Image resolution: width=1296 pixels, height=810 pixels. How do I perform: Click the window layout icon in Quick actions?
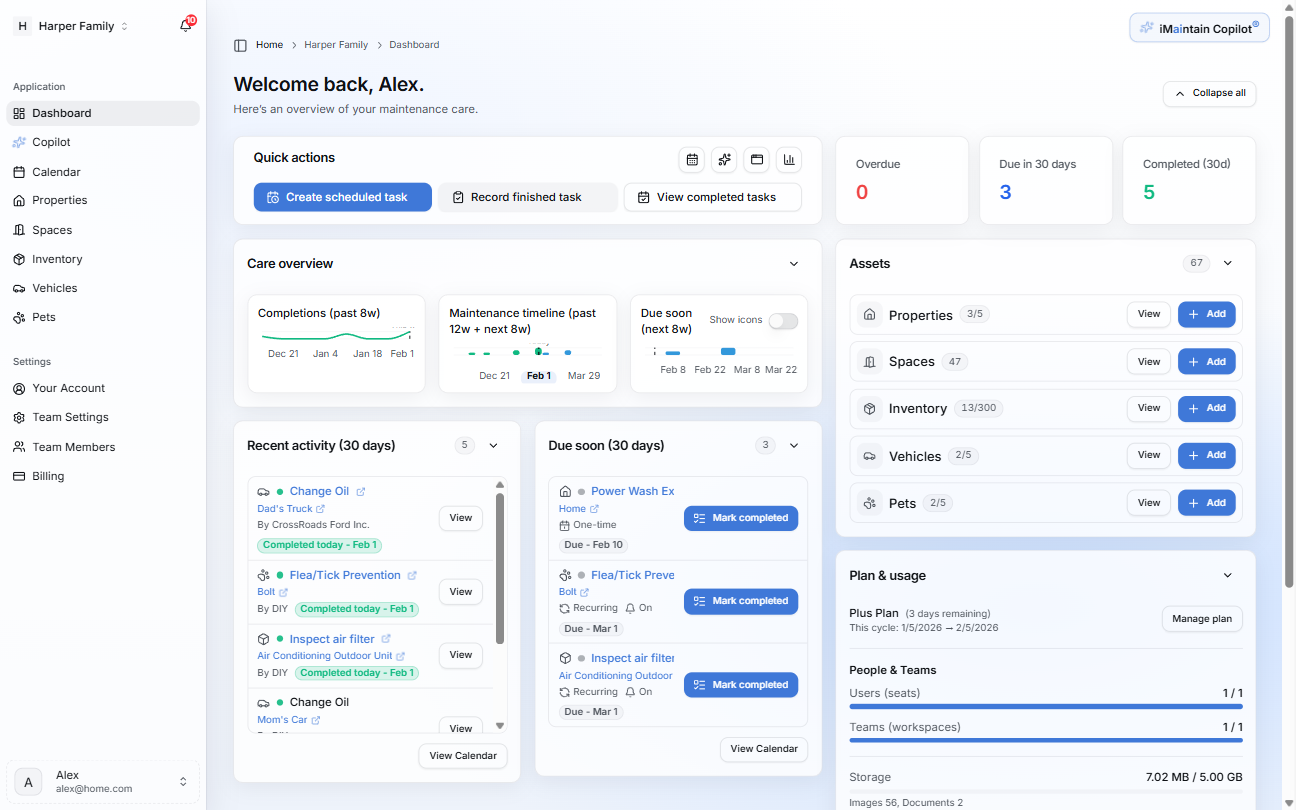pyautogui.click(x=757, y=159)
